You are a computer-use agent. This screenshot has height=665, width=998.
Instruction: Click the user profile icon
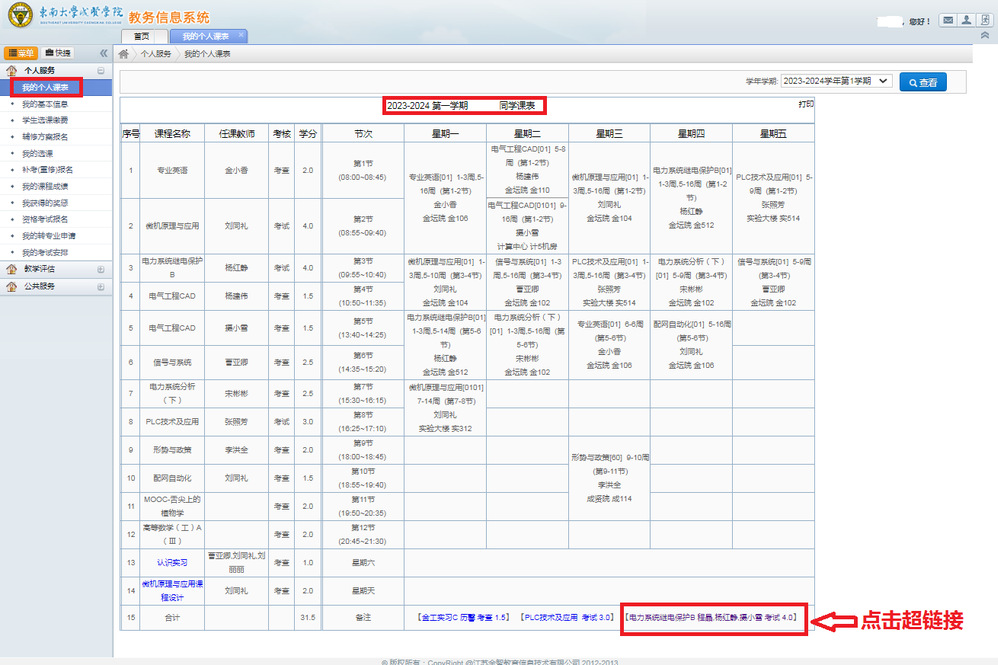(x=965, y=20)
